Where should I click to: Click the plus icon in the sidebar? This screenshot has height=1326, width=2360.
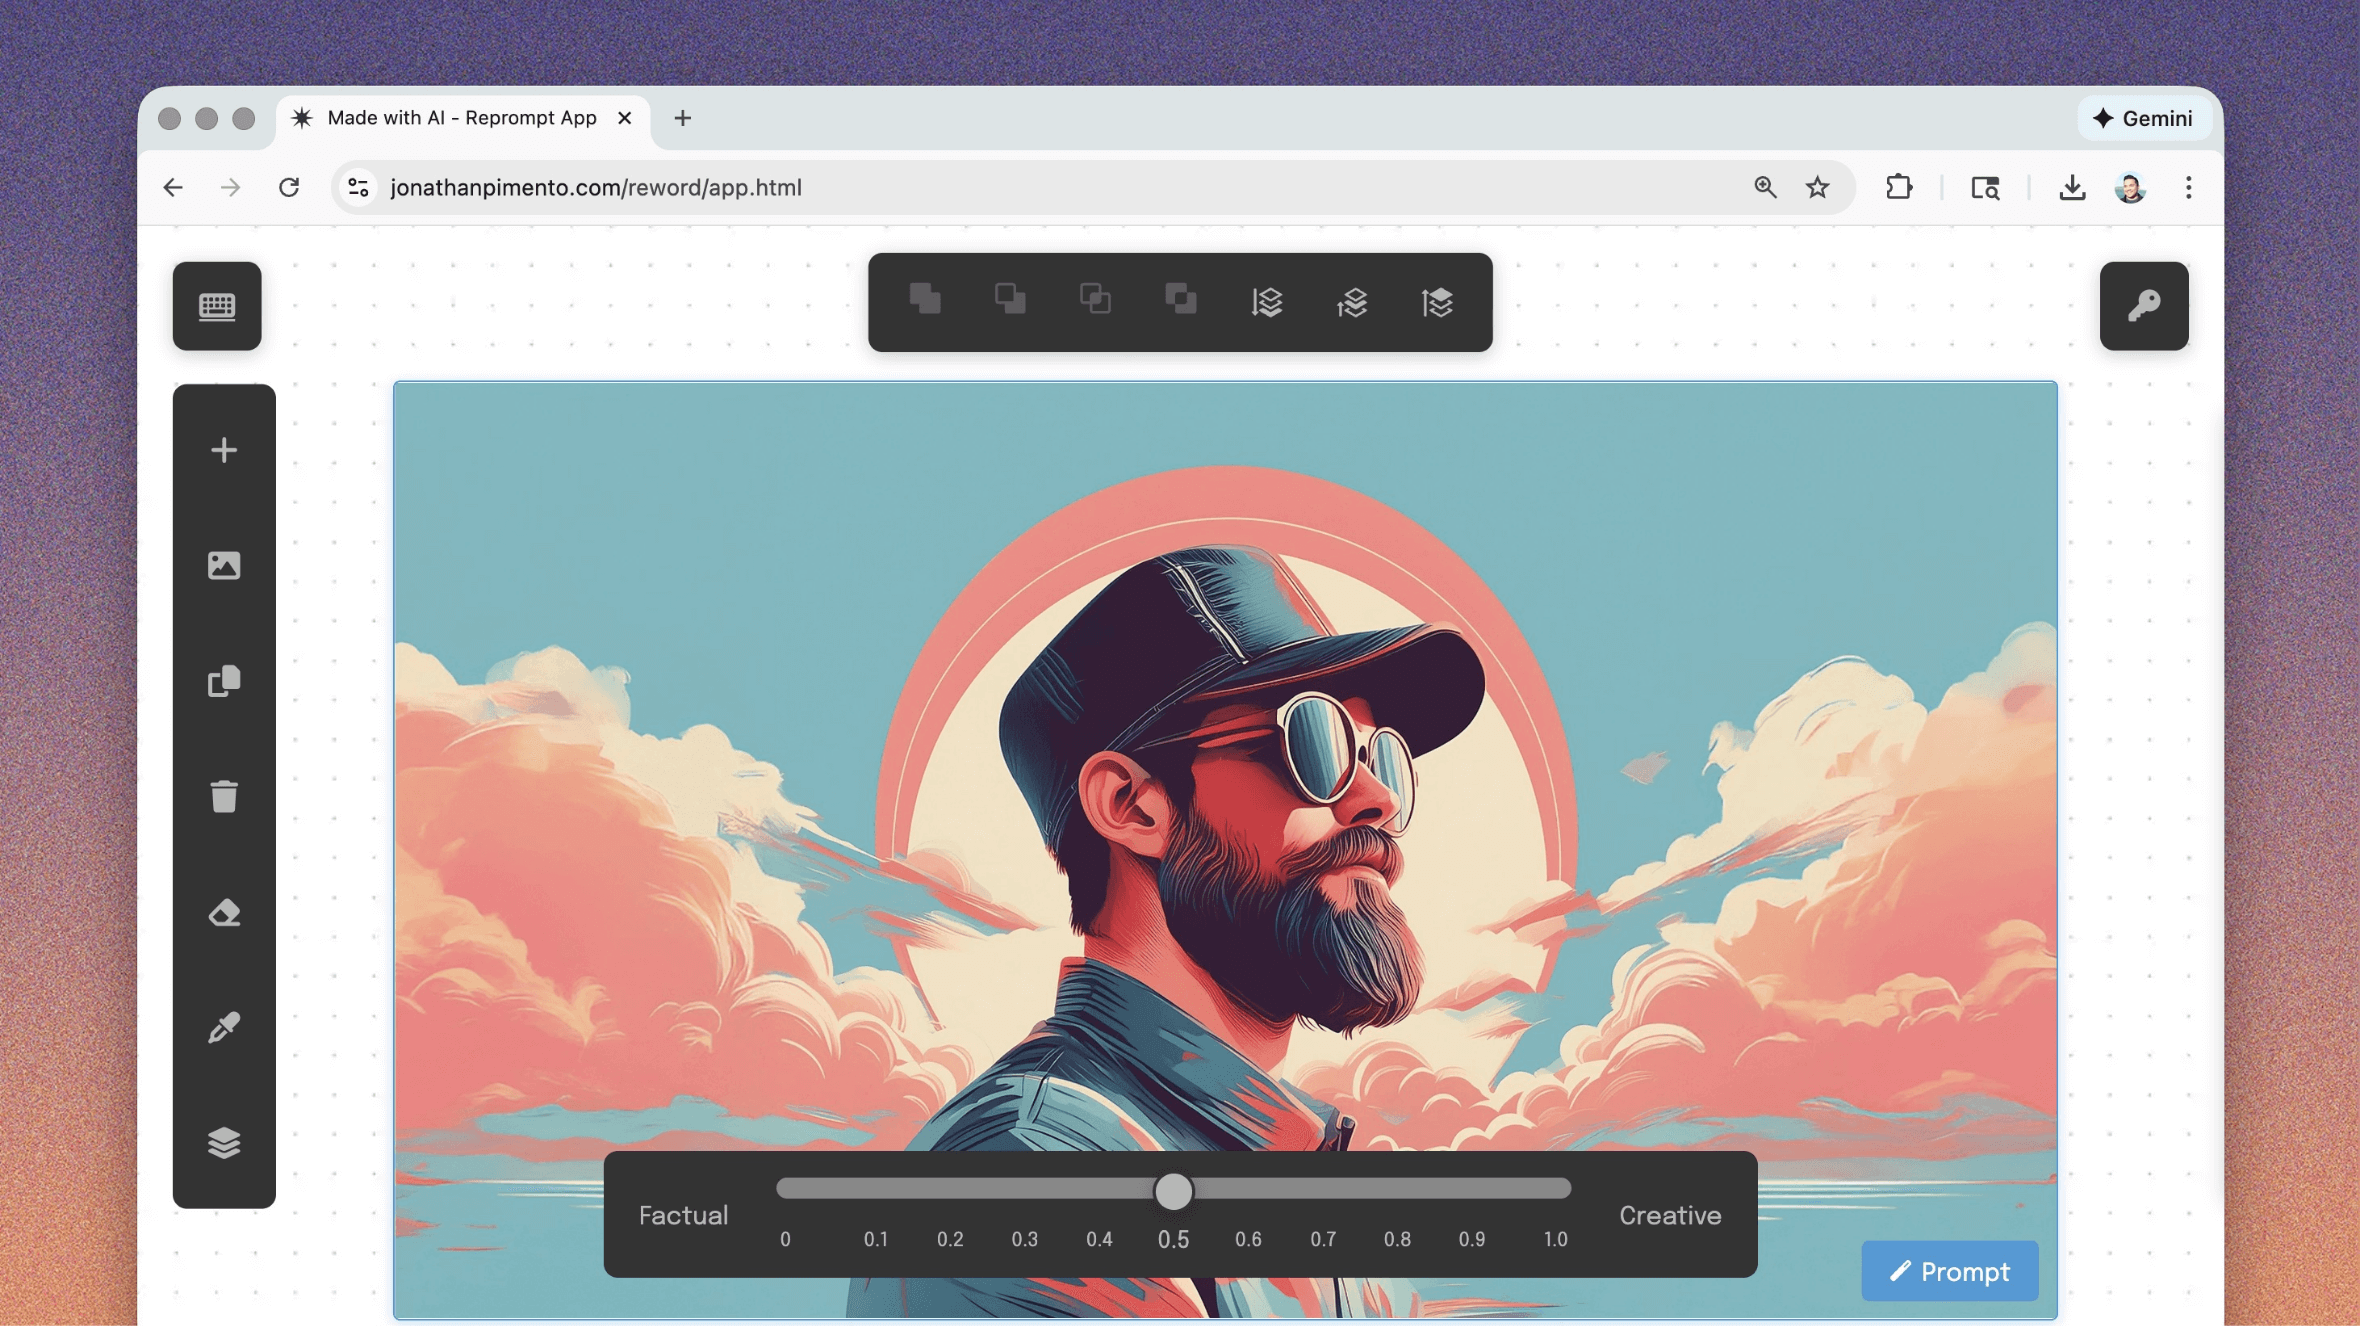224,450
